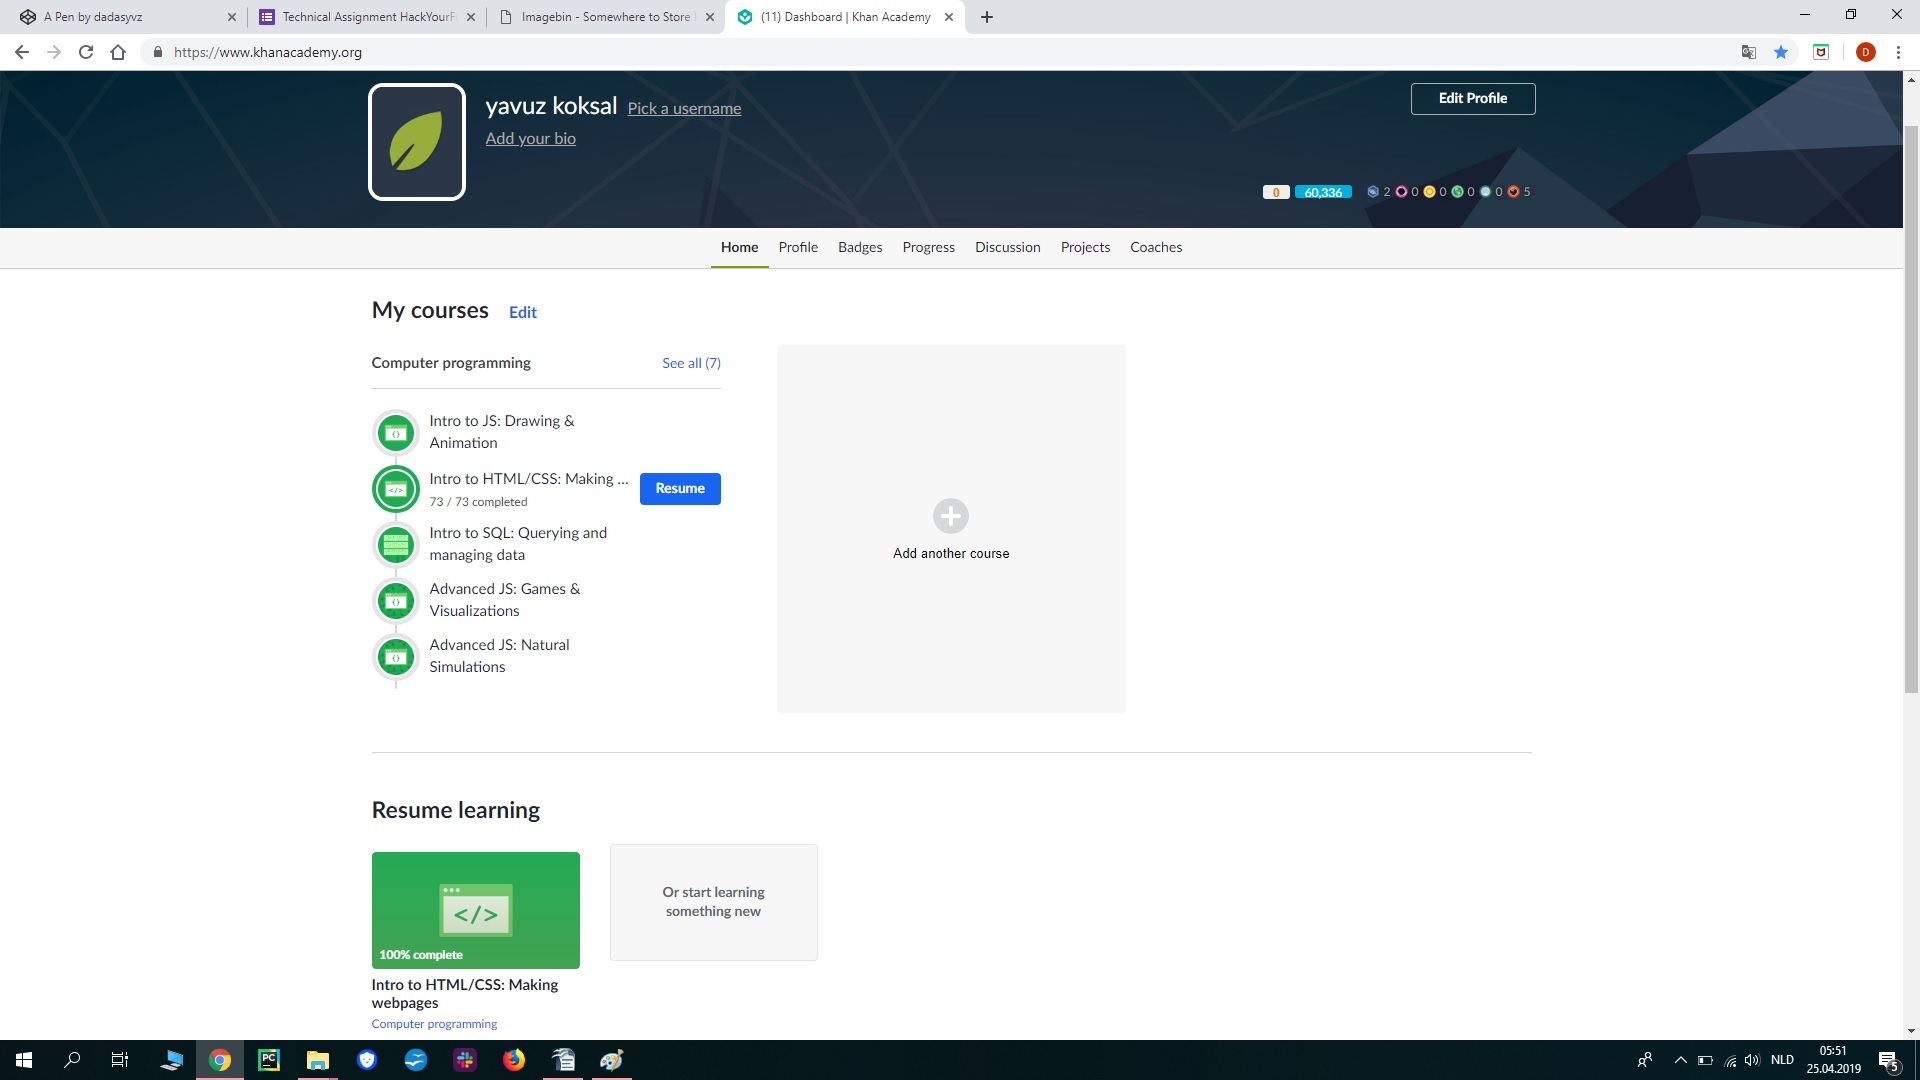Screen dimensions: 1920x1080
Task: Switch to the Badges tab
Action: click(x=860, y=247)
